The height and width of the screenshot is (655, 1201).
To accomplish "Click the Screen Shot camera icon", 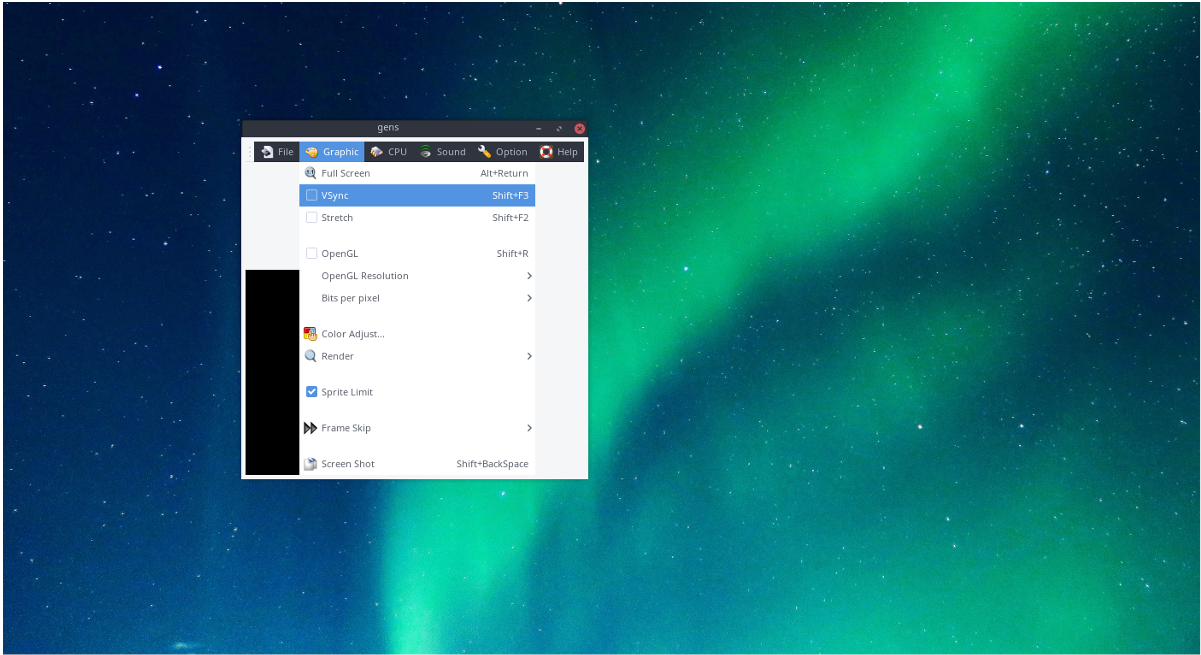I will tap(310, 463).
